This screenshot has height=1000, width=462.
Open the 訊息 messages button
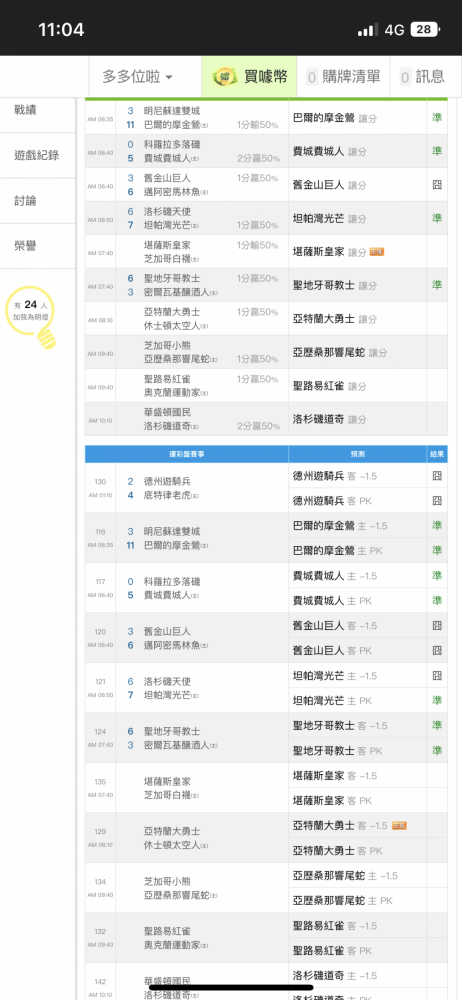pyautogui.click(x=422, y=77)
